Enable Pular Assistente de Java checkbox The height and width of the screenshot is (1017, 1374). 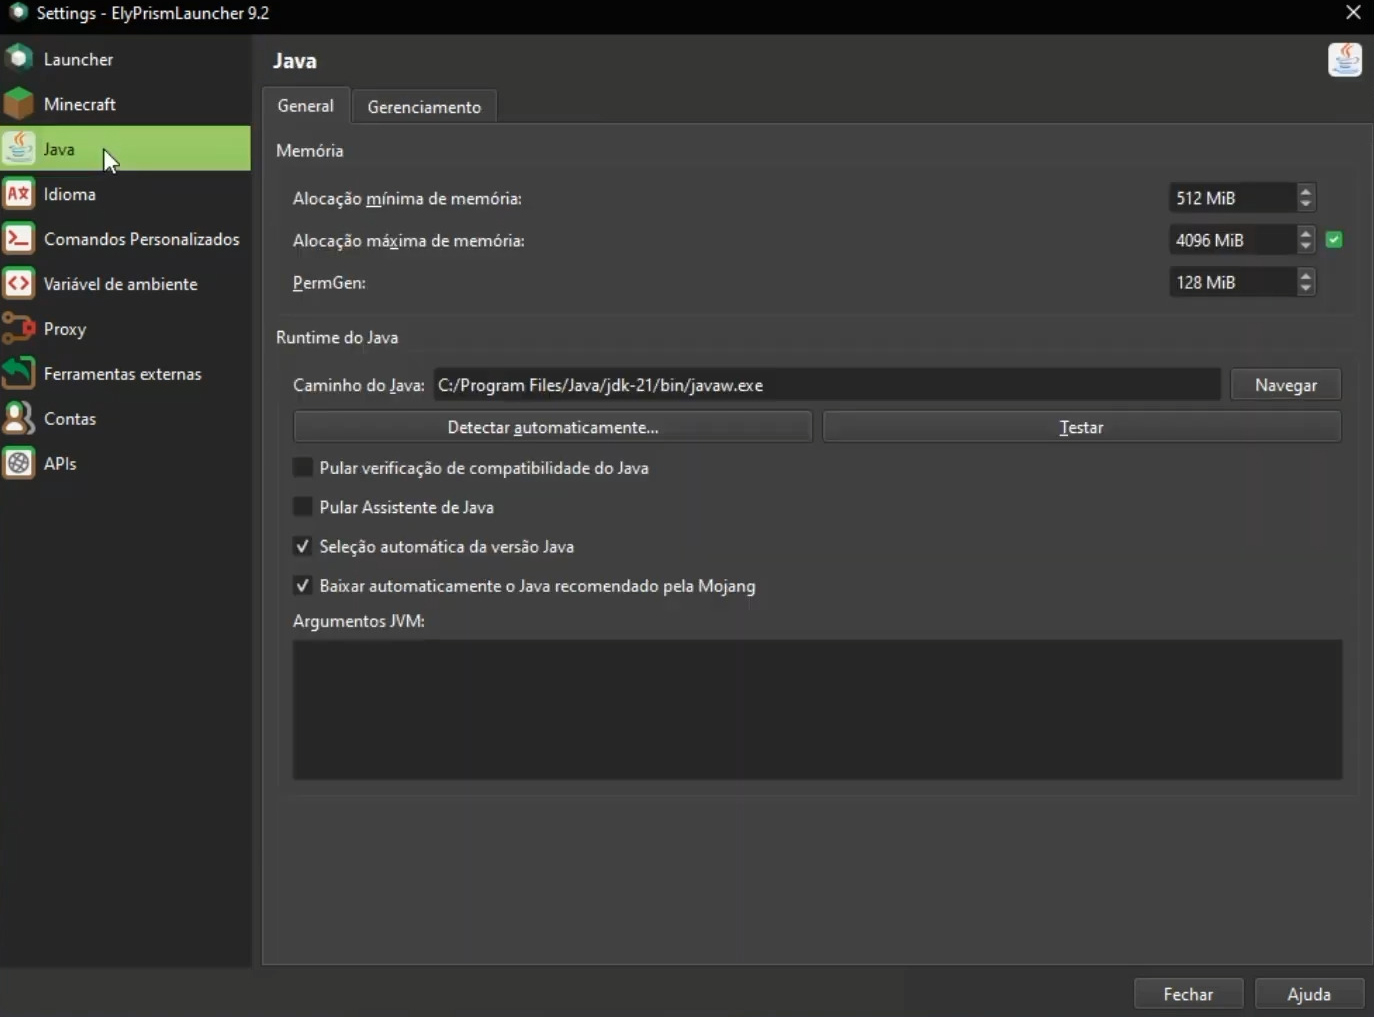click(302, 506)
